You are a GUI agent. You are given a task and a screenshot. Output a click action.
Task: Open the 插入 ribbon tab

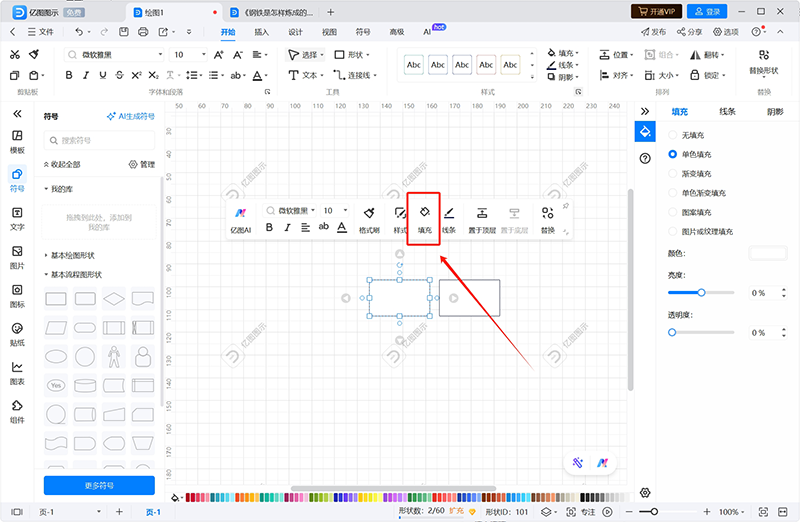tap(261, 32)
